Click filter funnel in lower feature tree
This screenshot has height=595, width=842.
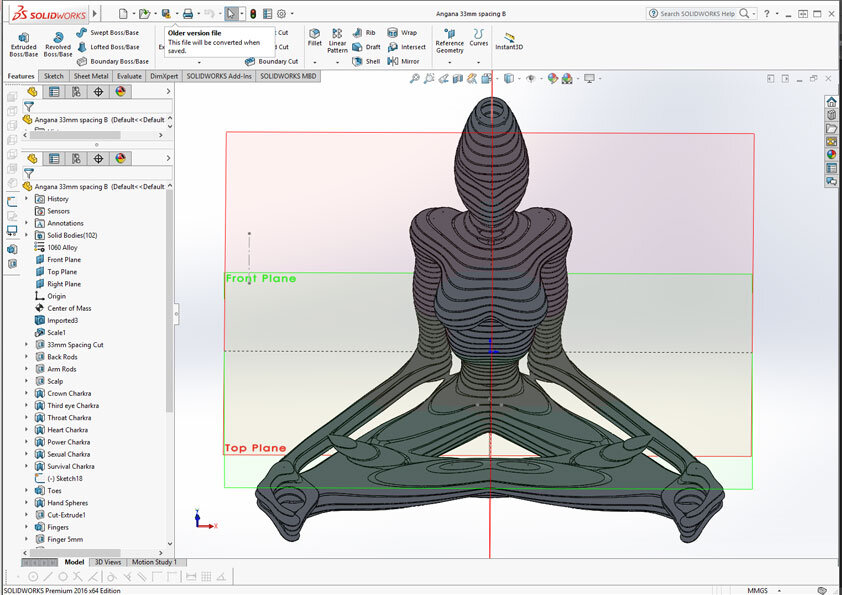[29, 173]
